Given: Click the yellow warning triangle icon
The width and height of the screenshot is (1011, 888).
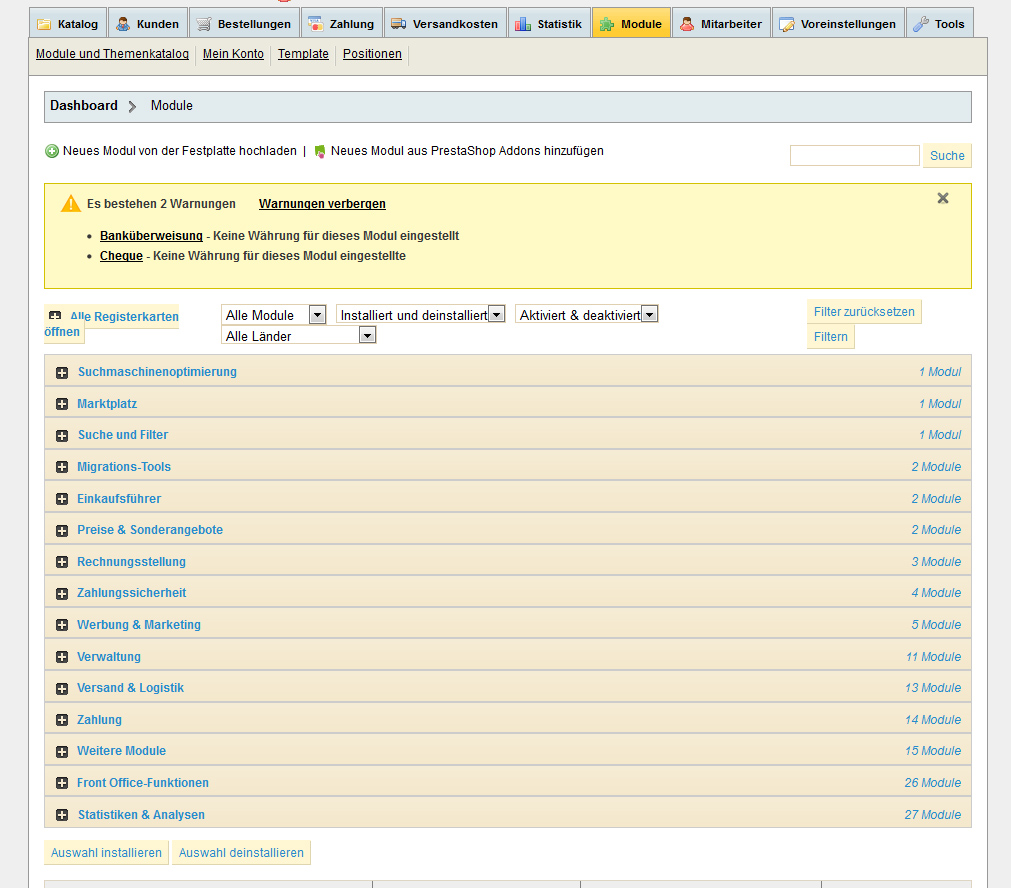Looking at the screenshot, I should (x=71, y=204).
